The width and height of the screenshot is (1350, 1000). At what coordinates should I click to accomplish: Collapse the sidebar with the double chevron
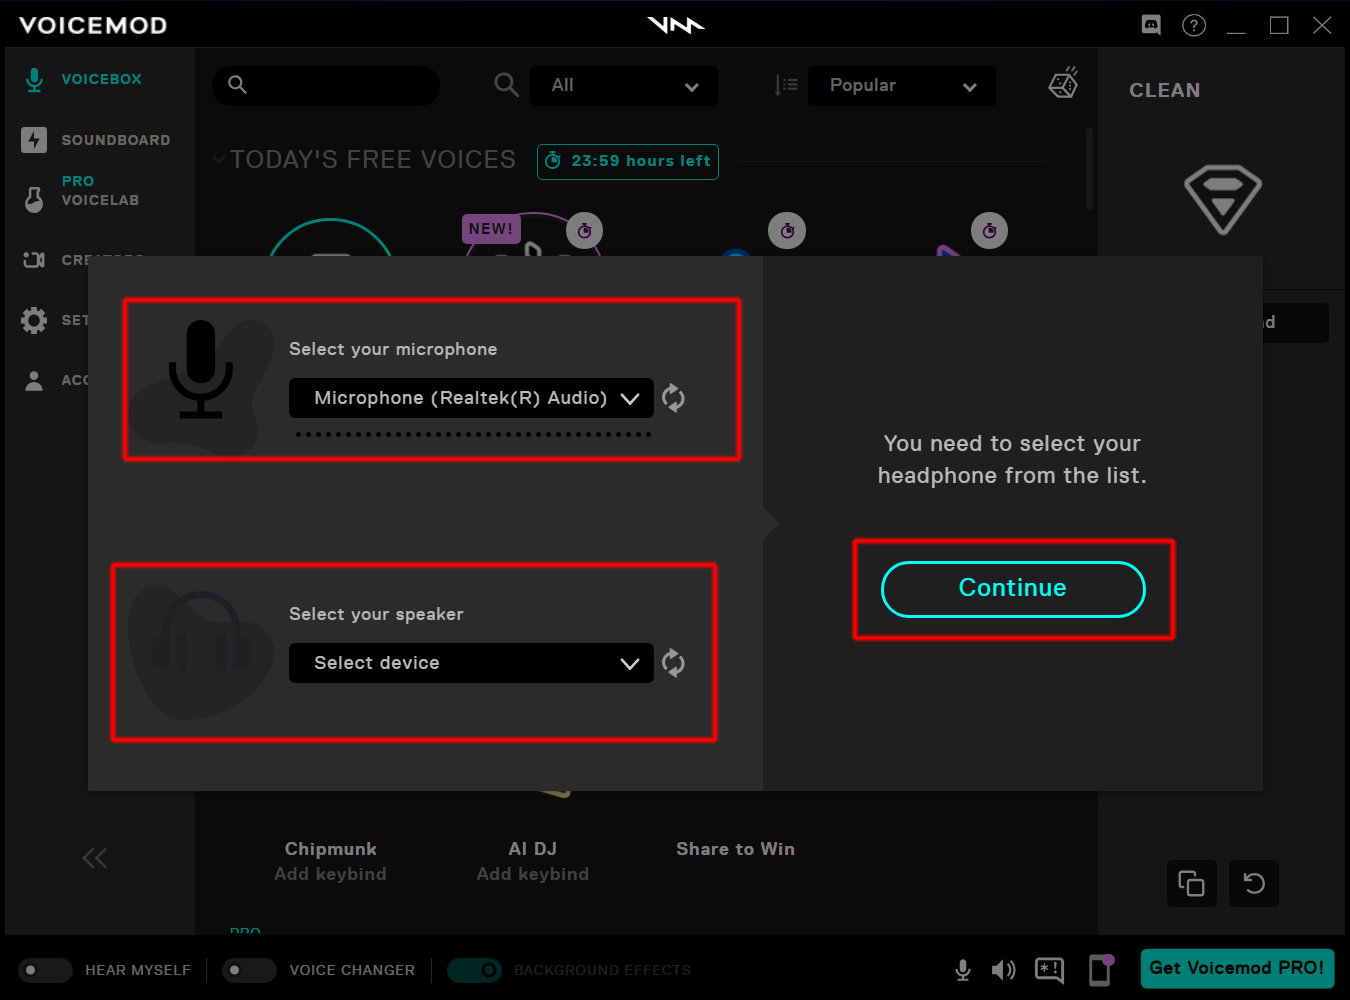94,858
